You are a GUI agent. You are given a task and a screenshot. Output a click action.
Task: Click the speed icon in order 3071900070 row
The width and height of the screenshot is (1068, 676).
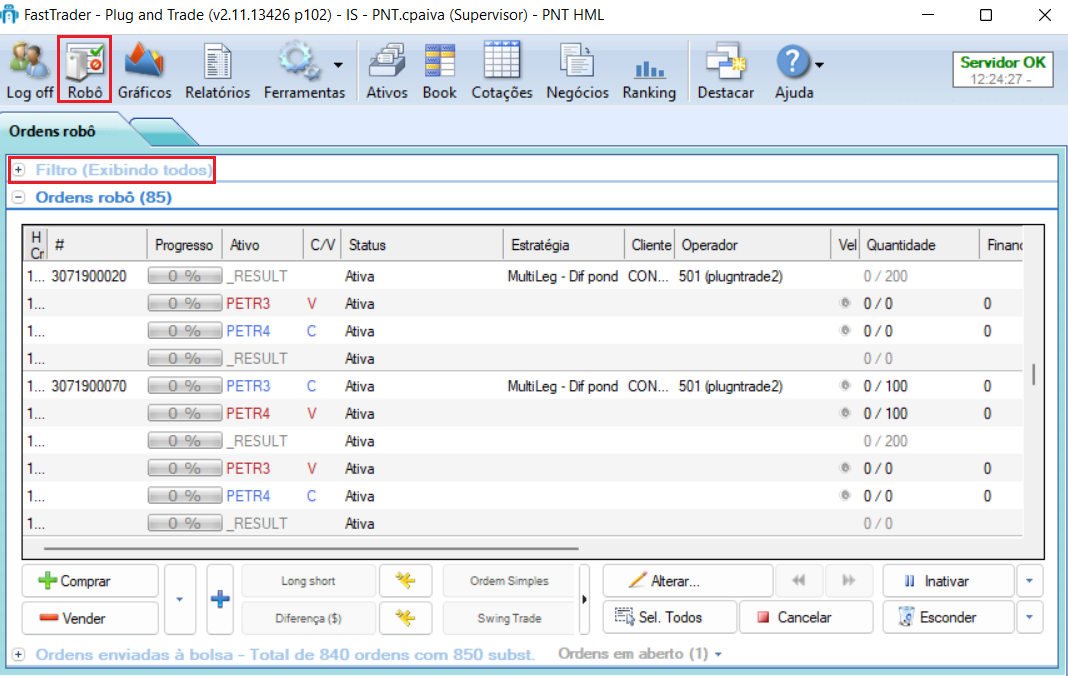point(845,386)
